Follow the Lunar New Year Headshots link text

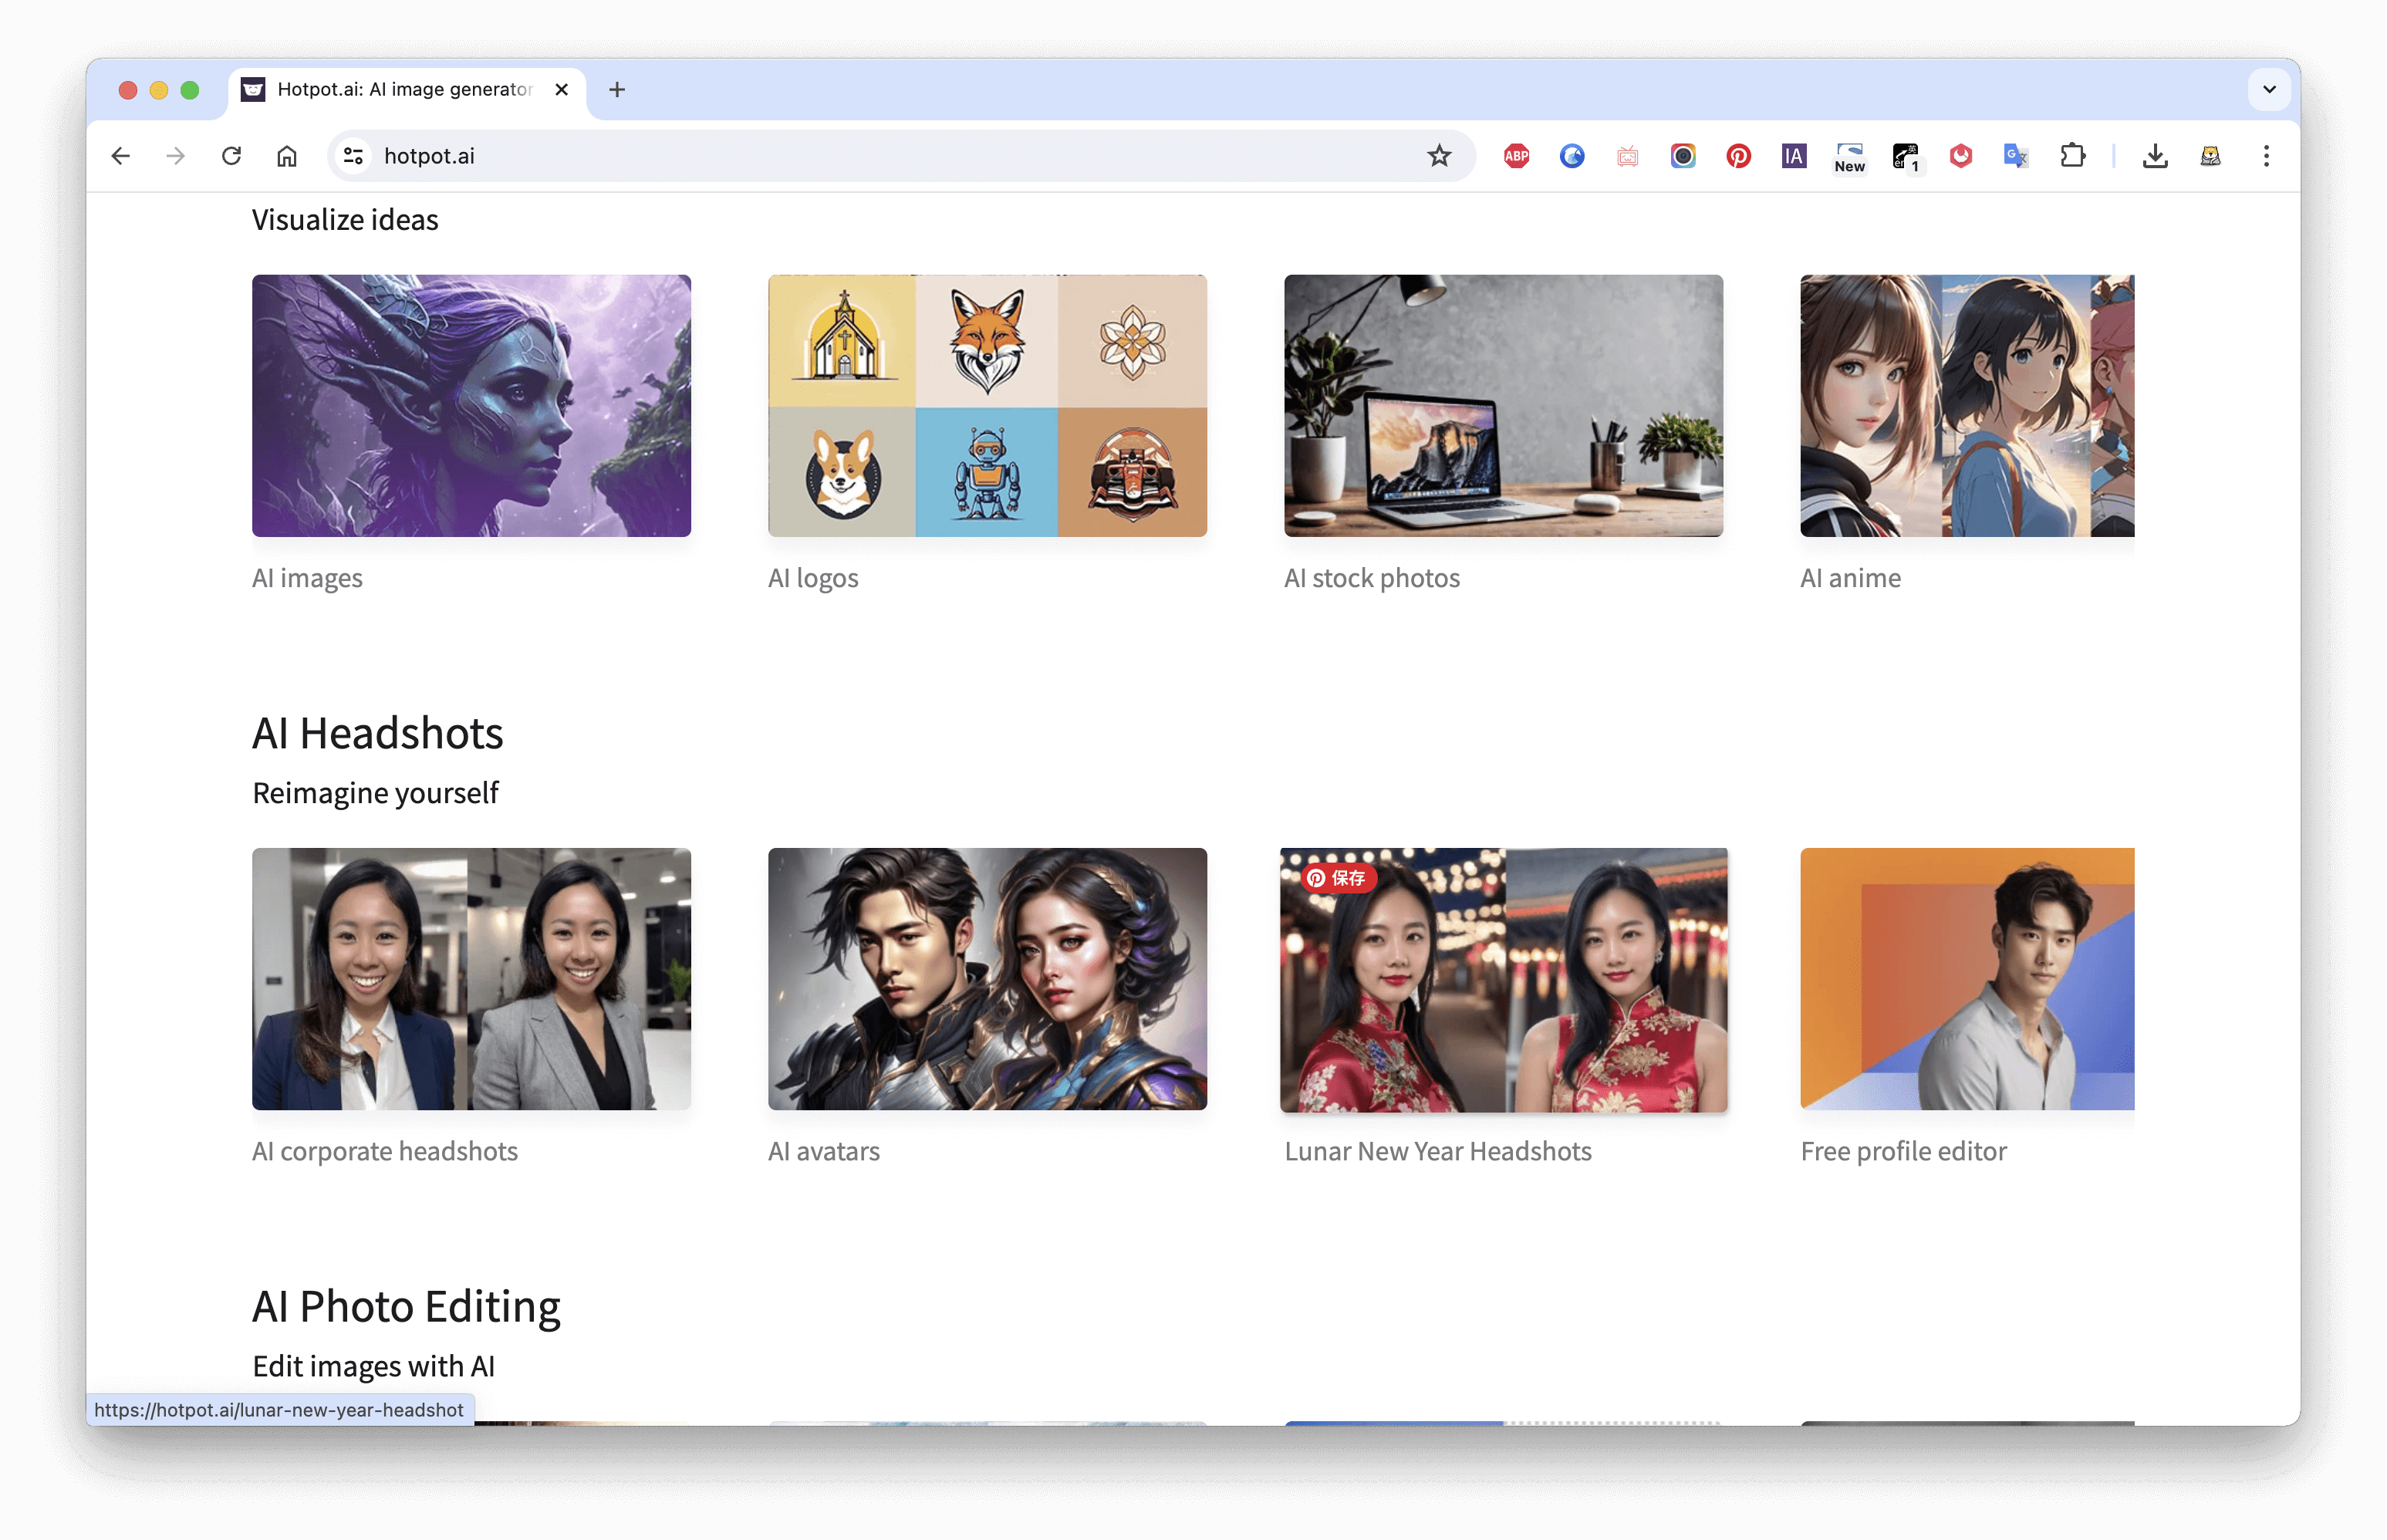(1438, 1151)
